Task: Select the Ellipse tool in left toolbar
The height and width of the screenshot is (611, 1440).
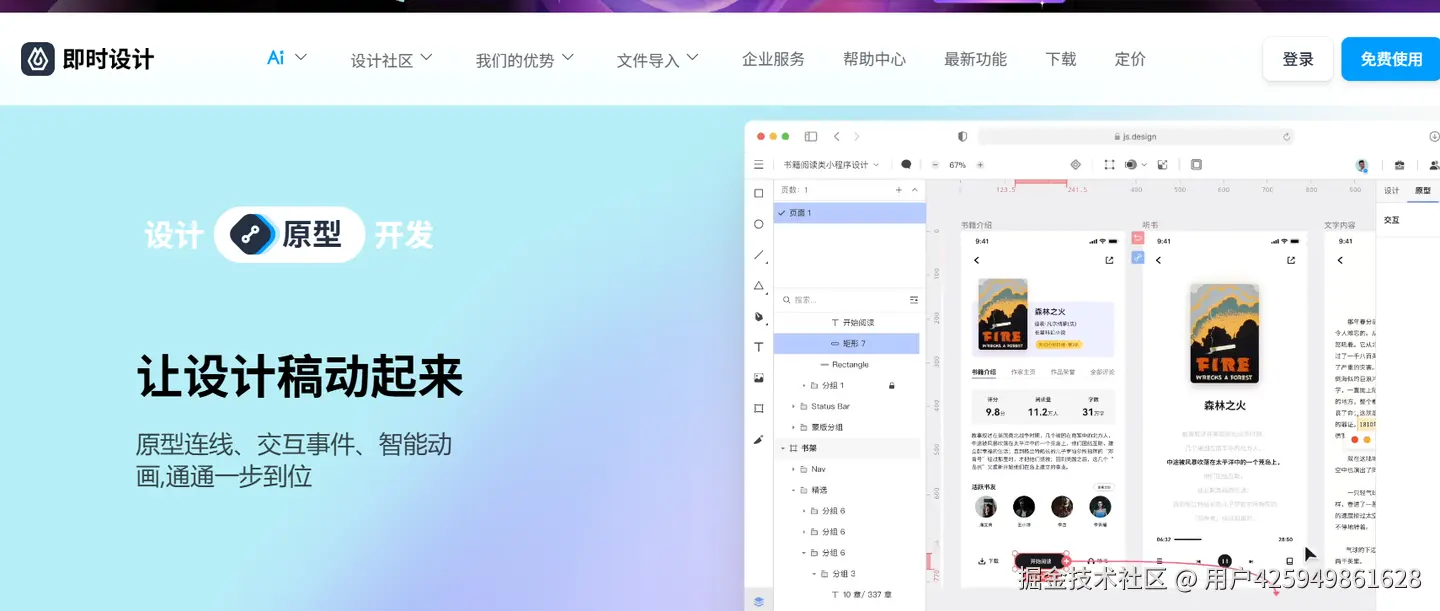Action: pos(759,224)
